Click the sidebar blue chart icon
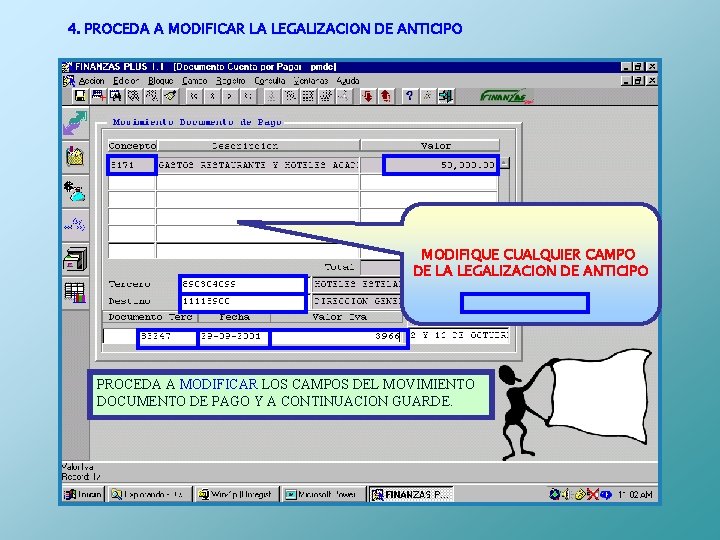The image size is (720, 540). (x=75, y=225)
